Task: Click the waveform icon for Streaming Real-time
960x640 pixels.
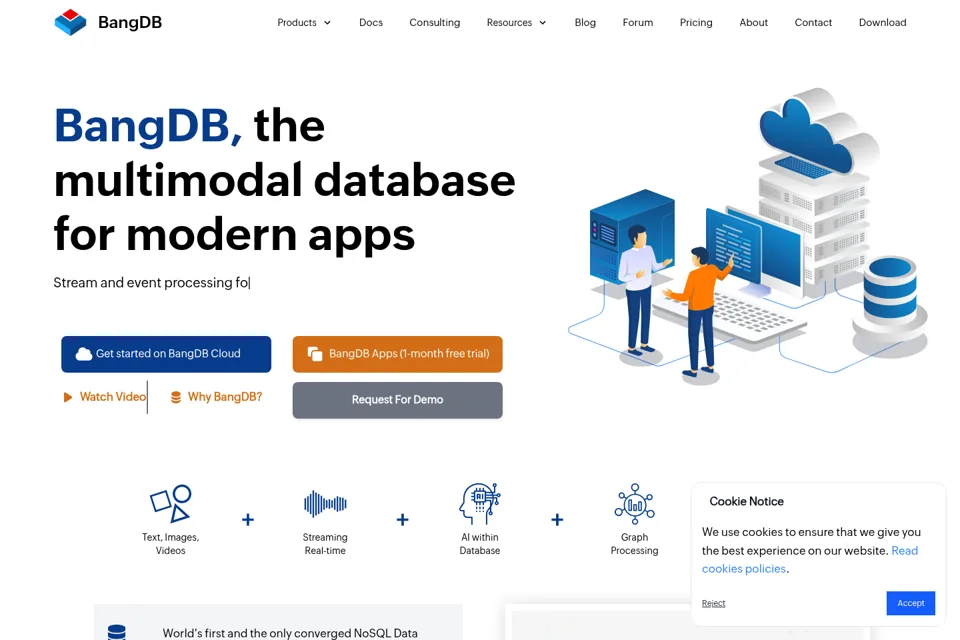Action: coord(325,504)
